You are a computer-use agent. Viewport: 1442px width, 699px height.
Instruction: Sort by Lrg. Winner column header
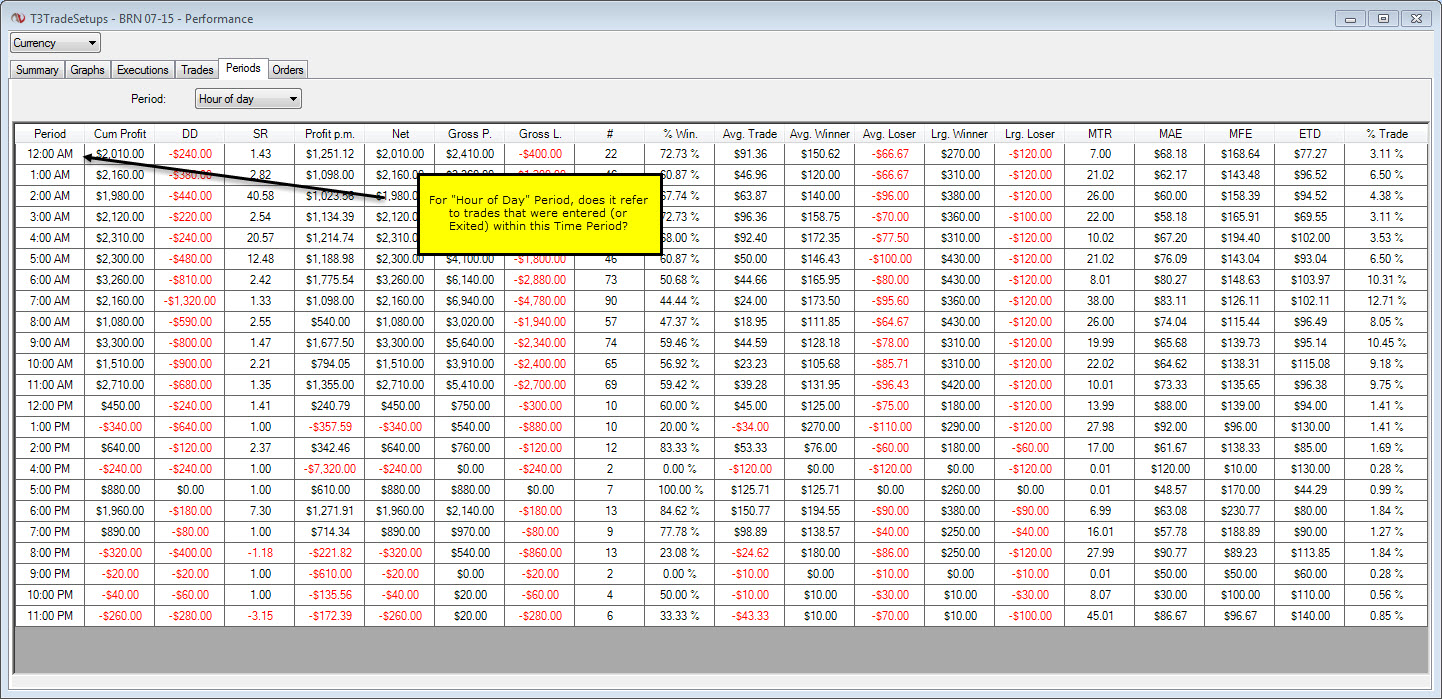(x=960, y=133)
